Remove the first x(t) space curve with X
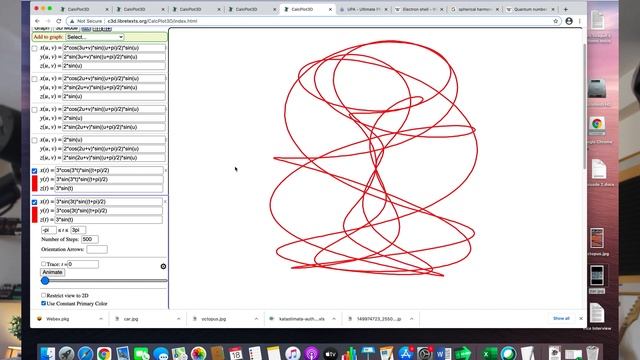 click(165, 170)
